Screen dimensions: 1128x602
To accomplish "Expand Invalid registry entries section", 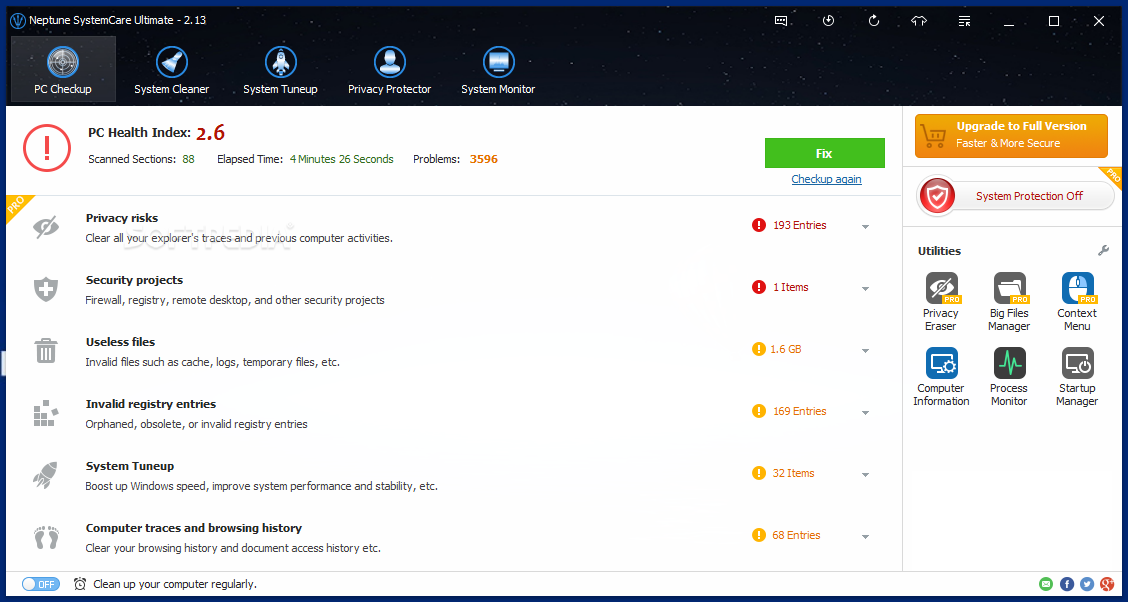I will click(865, 413).
